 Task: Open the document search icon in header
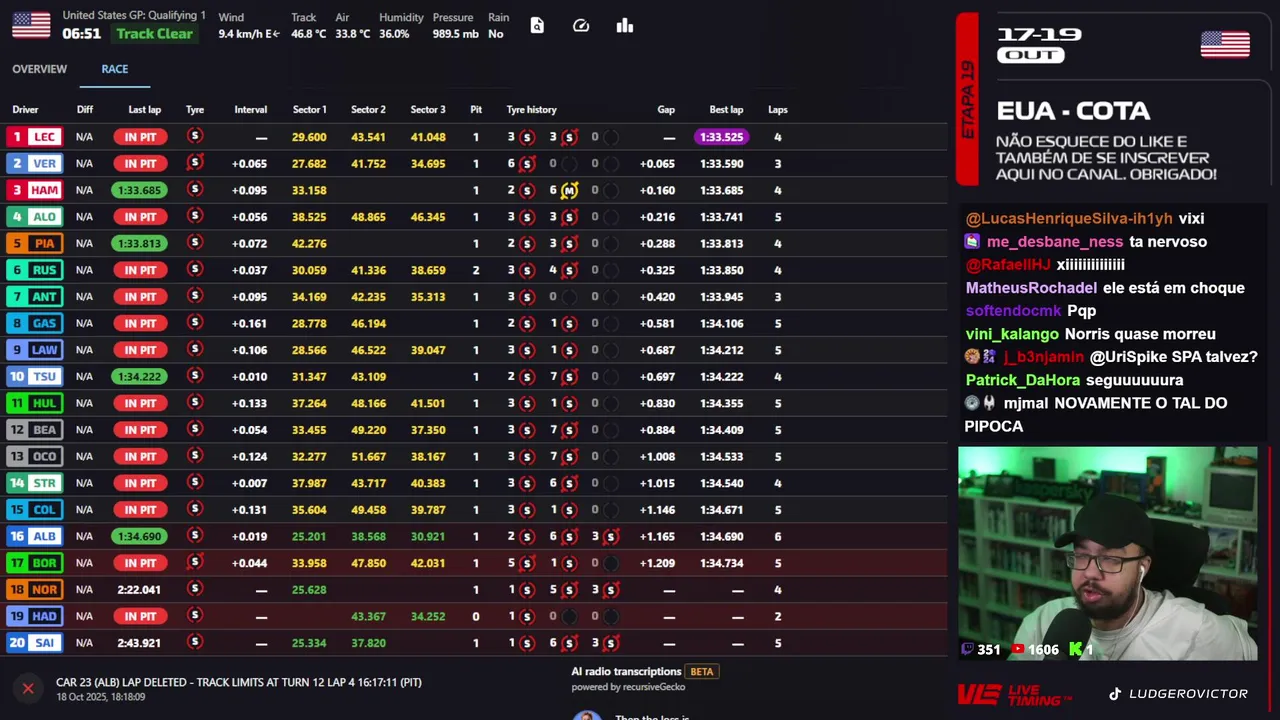coord(537,26)
